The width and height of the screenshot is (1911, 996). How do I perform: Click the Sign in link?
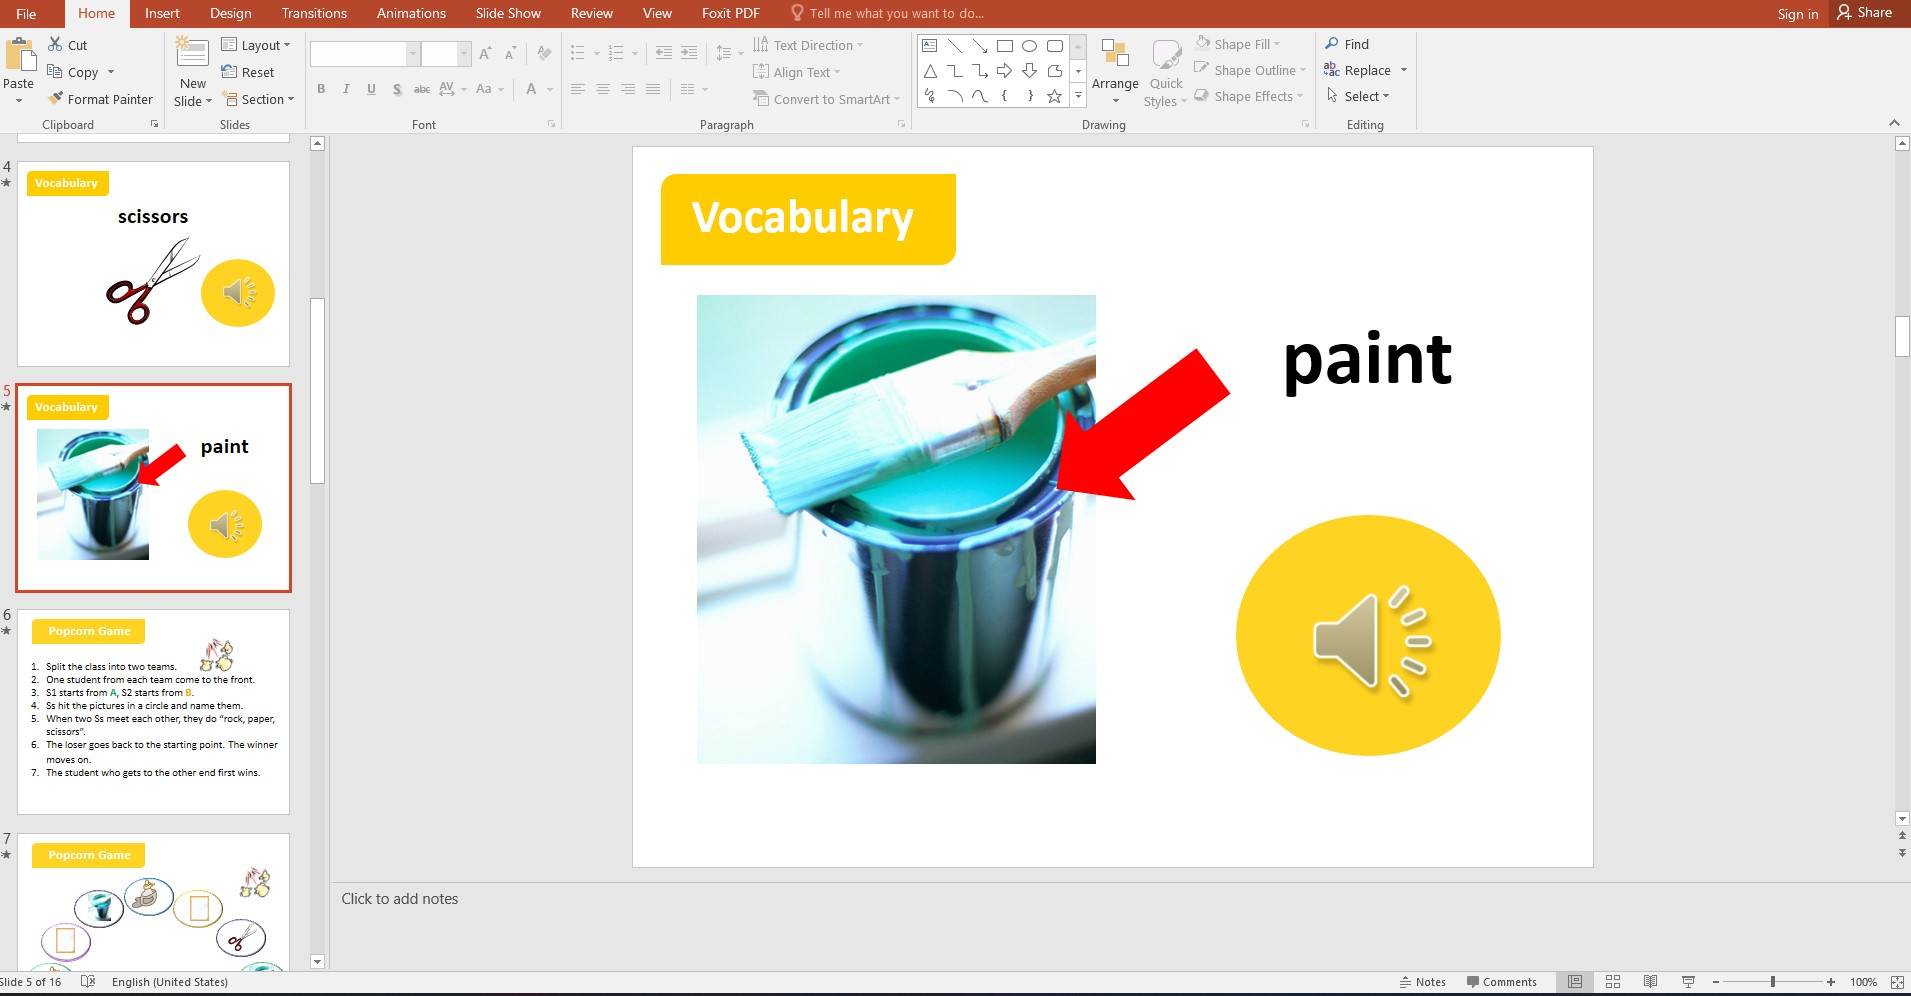(x=1797, y=14)
